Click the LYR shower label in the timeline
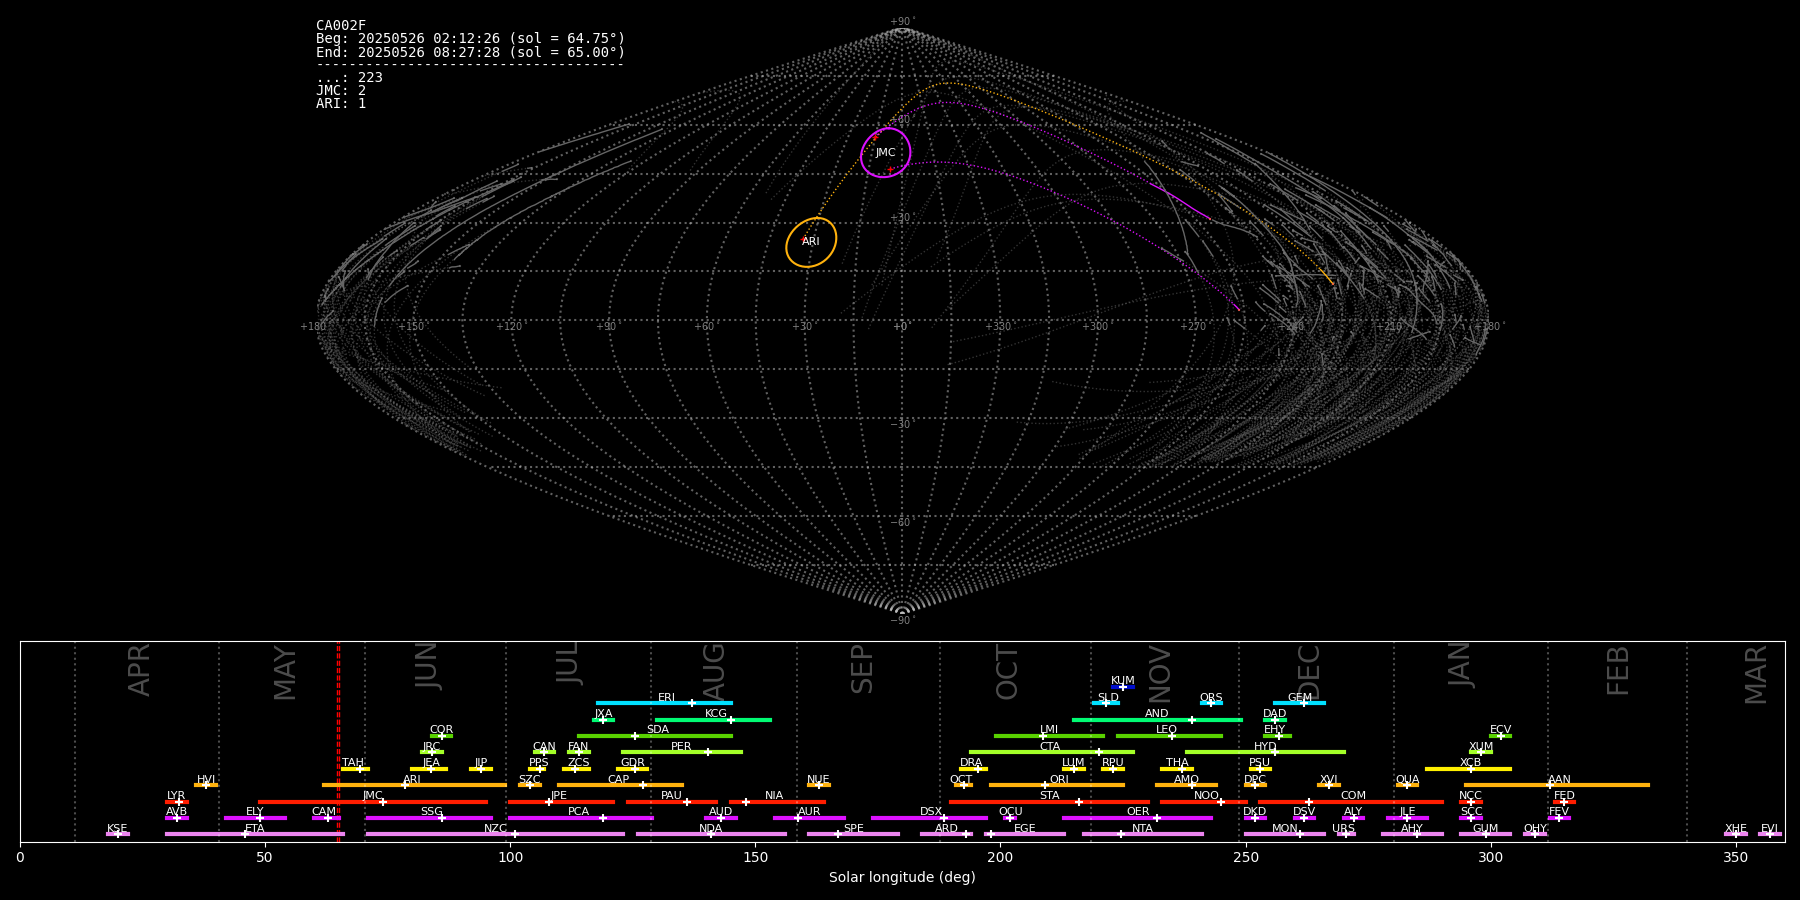Viewport: 1800px width, 900px height. pos(176,796)
